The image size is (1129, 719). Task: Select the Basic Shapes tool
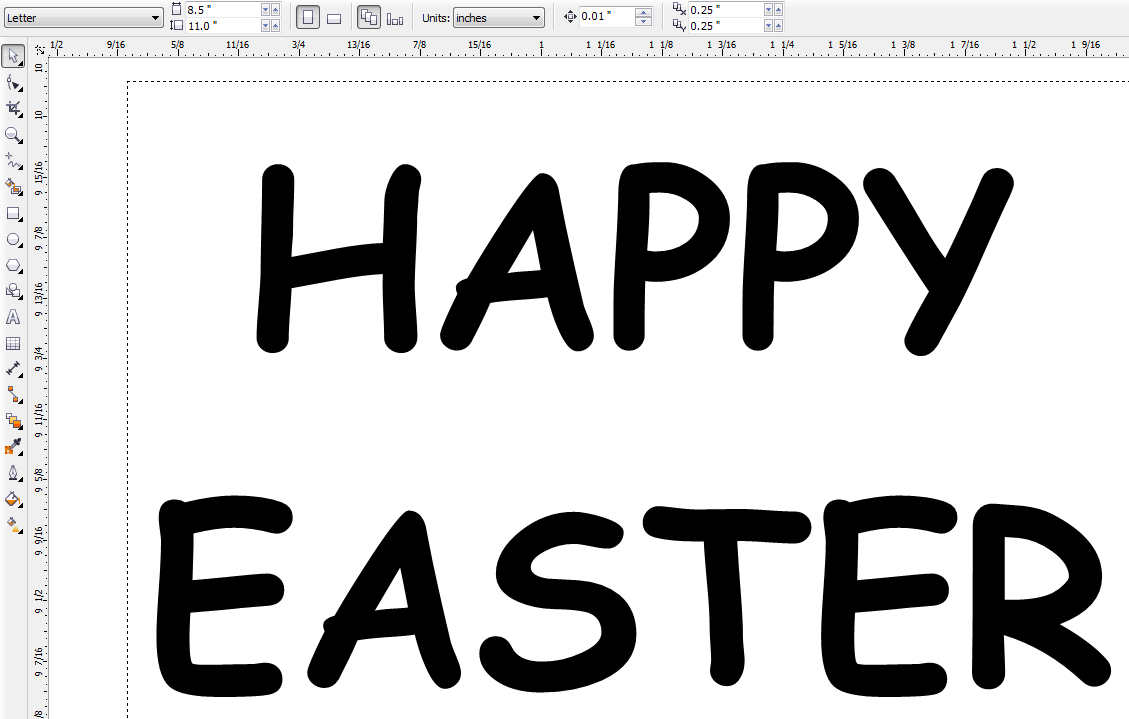pos(13,291)
